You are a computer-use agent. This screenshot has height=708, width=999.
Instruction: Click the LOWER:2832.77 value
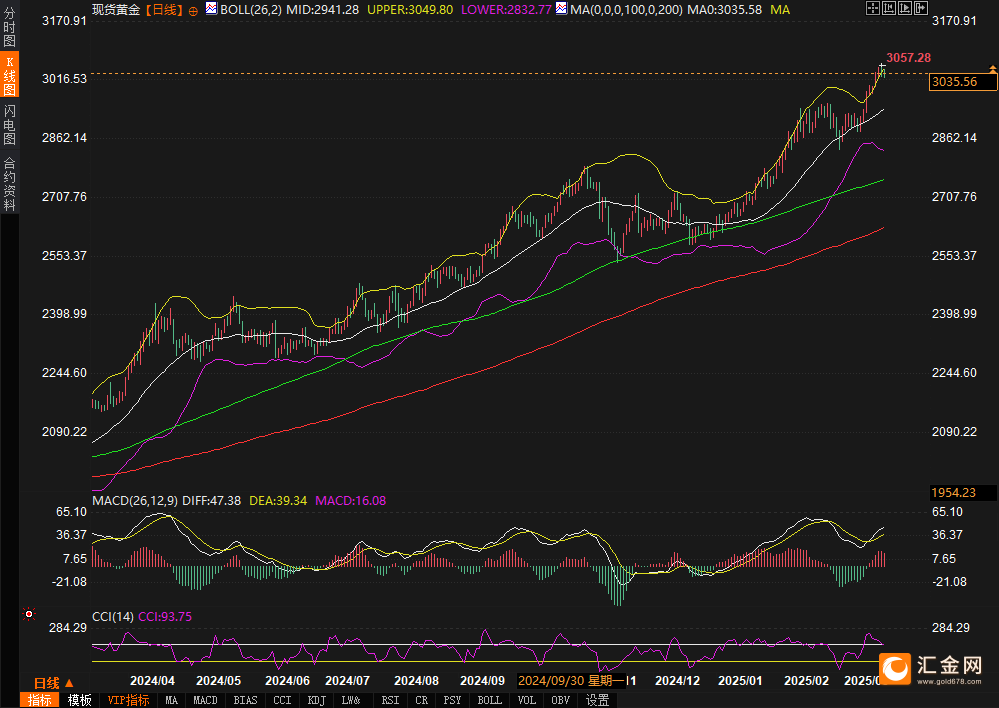pos(507,10)
